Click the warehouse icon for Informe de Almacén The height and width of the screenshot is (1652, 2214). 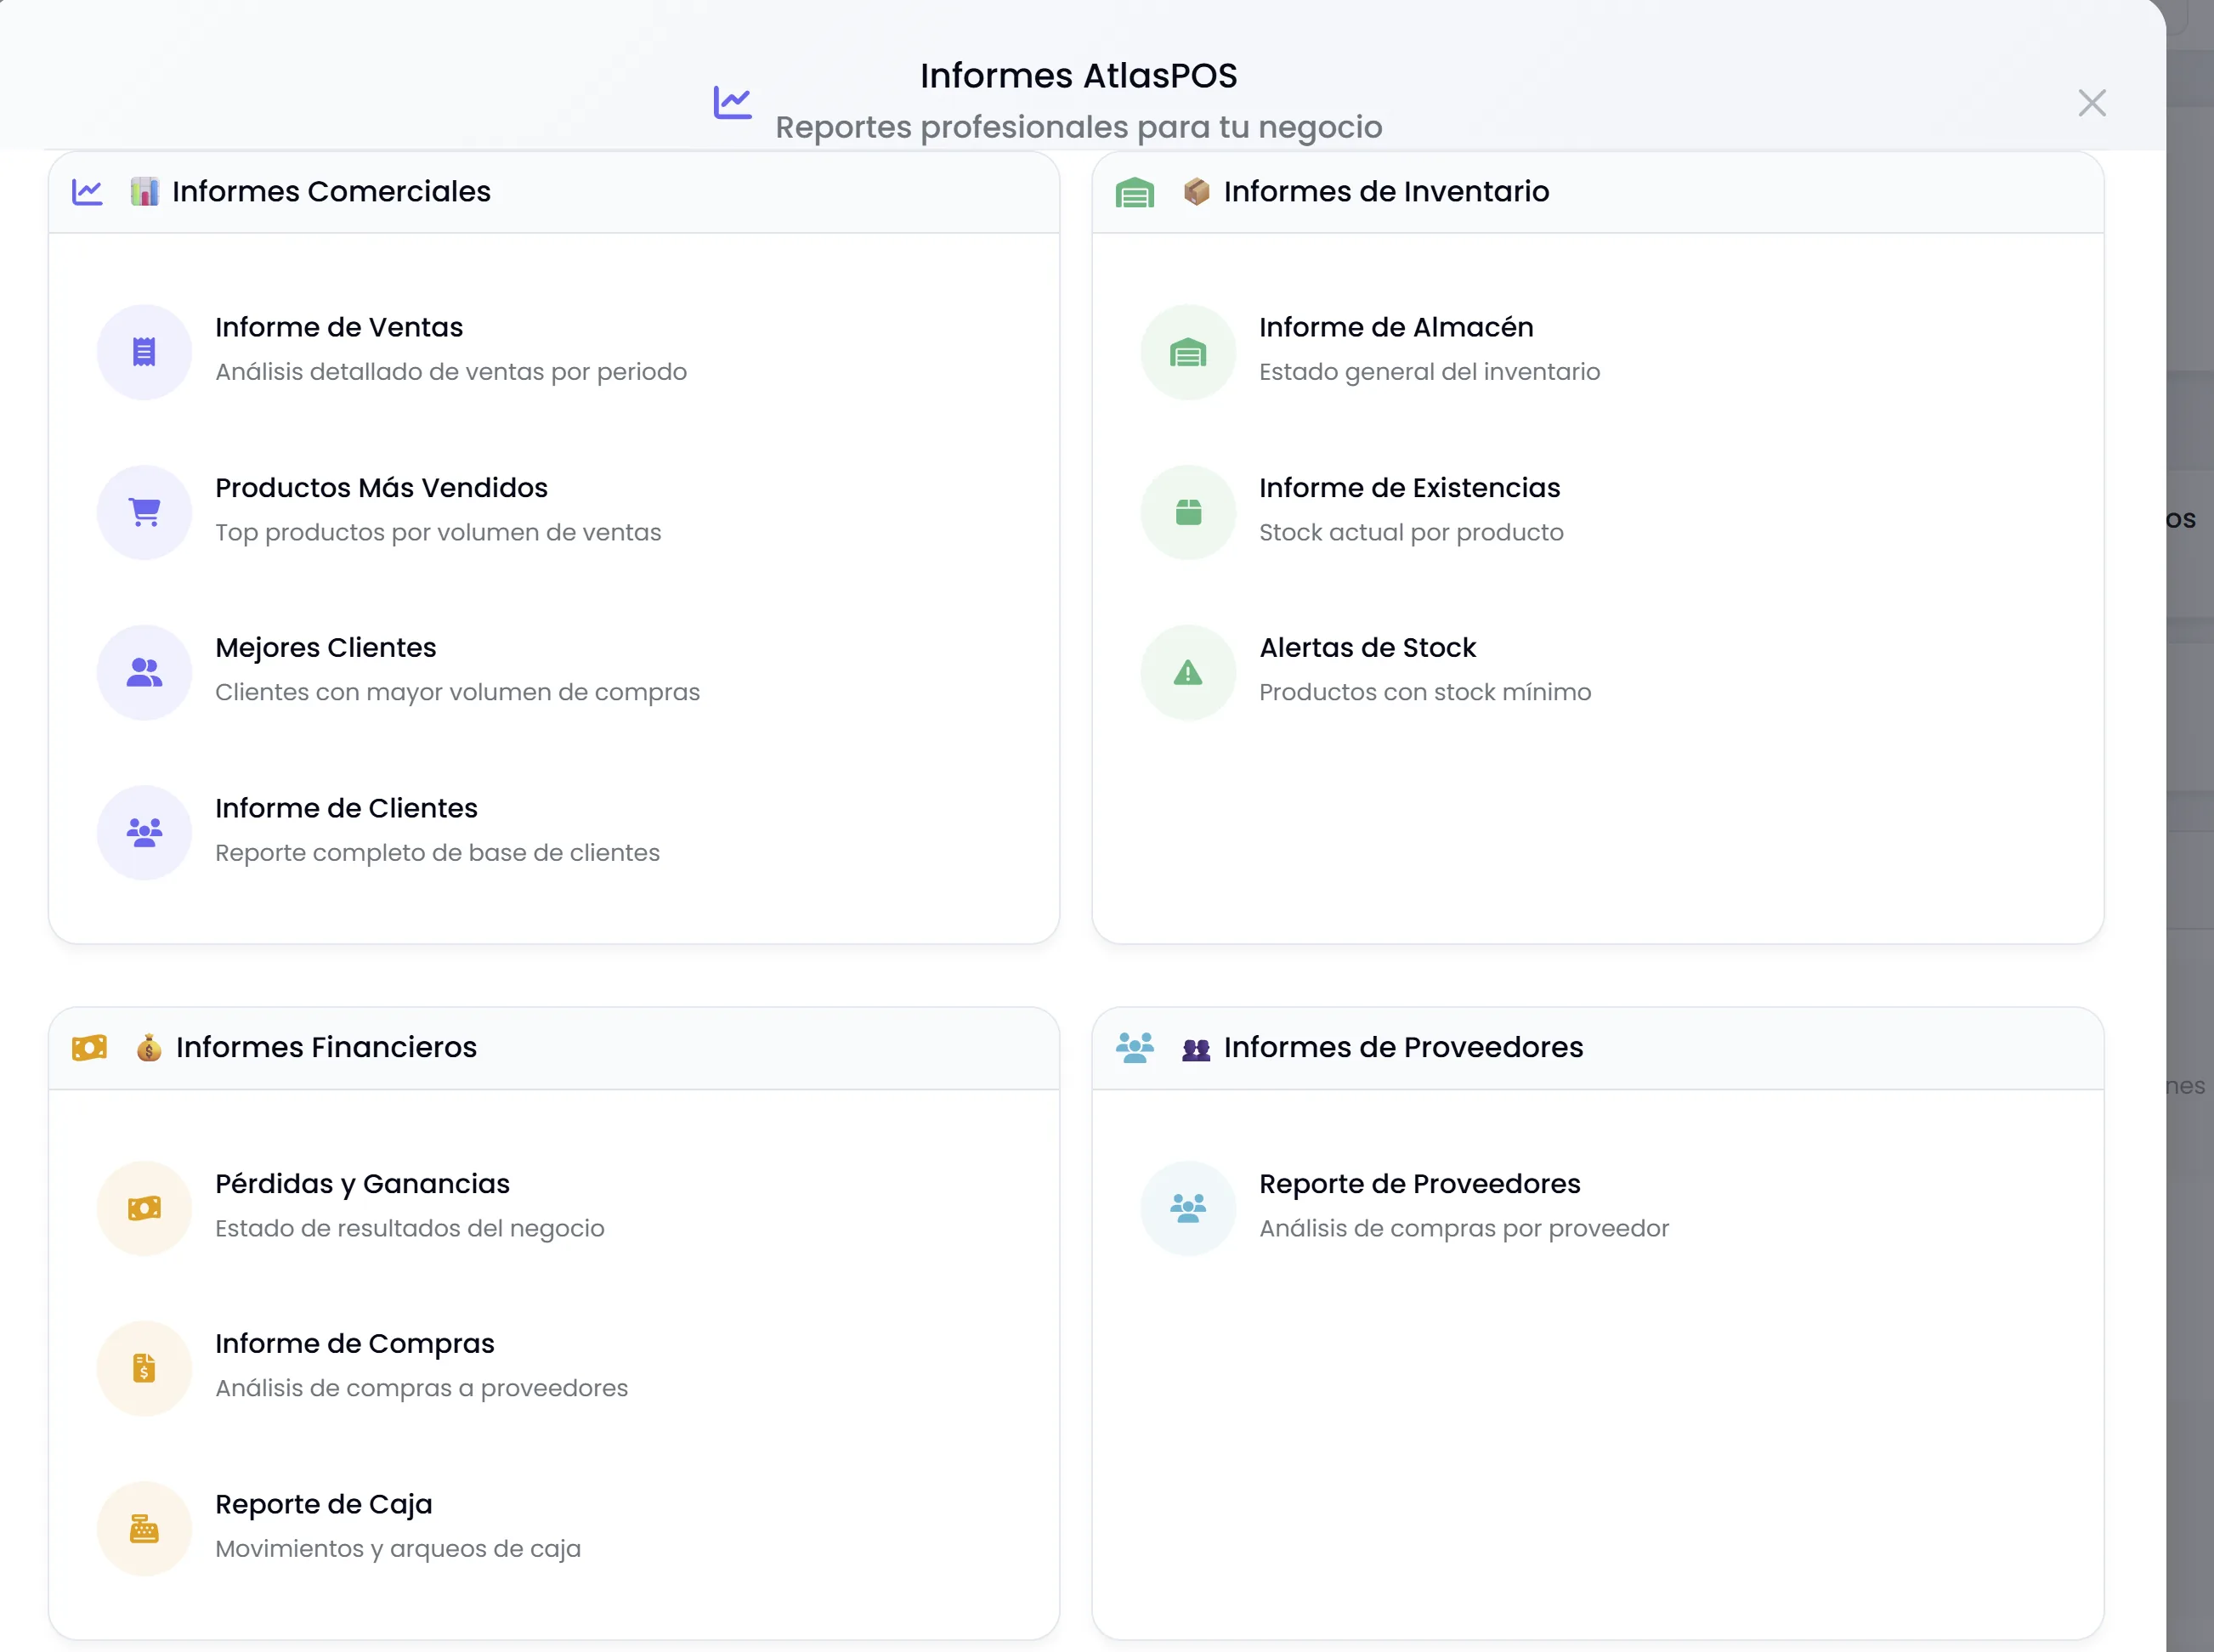point(1188,352)
